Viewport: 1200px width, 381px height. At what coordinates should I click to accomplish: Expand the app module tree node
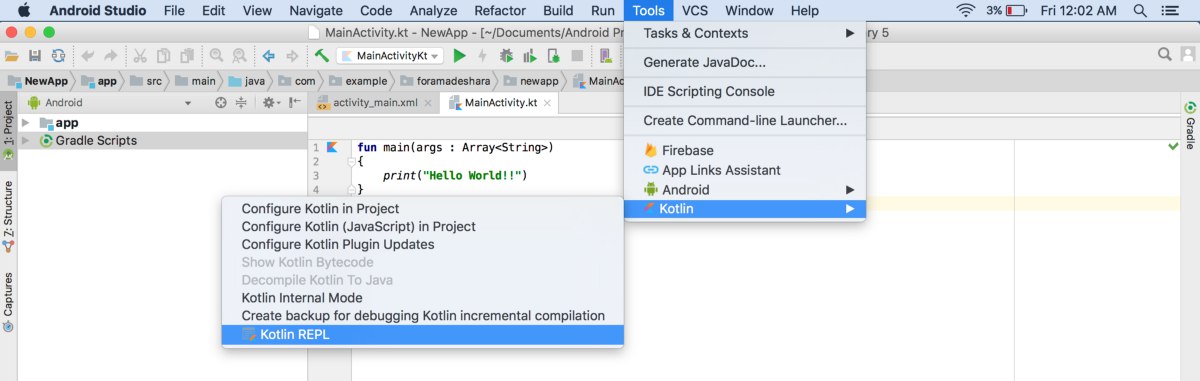(x=26, y=122)
